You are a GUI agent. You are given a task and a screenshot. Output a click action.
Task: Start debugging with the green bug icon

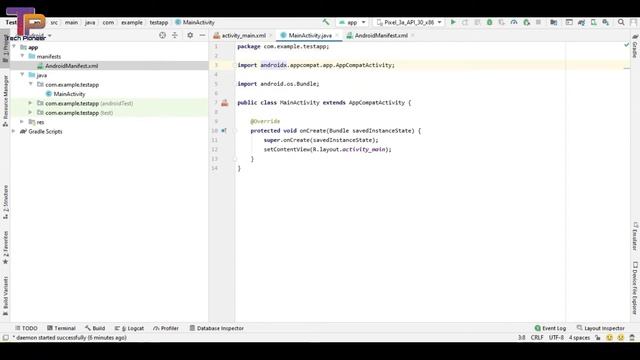[x=489, y=22]
